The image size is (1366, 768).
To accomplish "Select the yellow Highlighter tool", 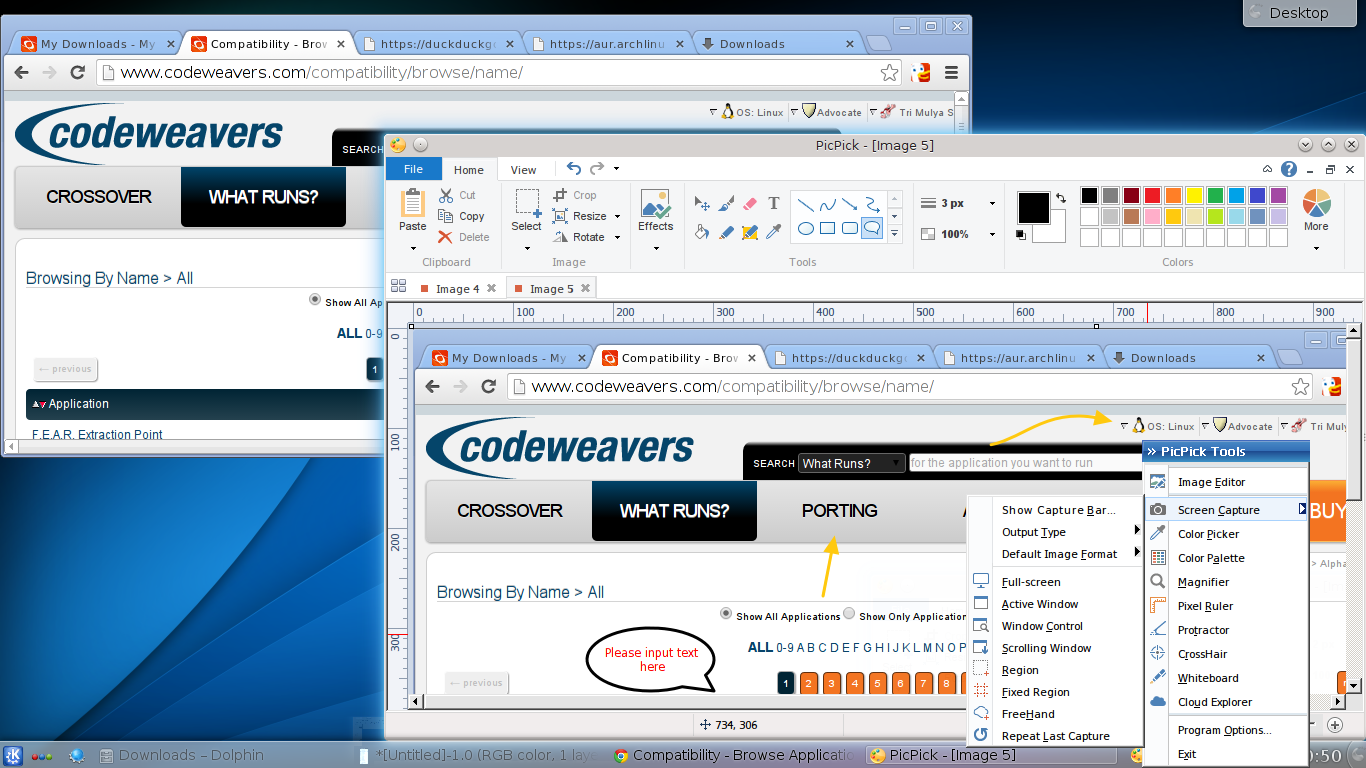I will [750, 231].
